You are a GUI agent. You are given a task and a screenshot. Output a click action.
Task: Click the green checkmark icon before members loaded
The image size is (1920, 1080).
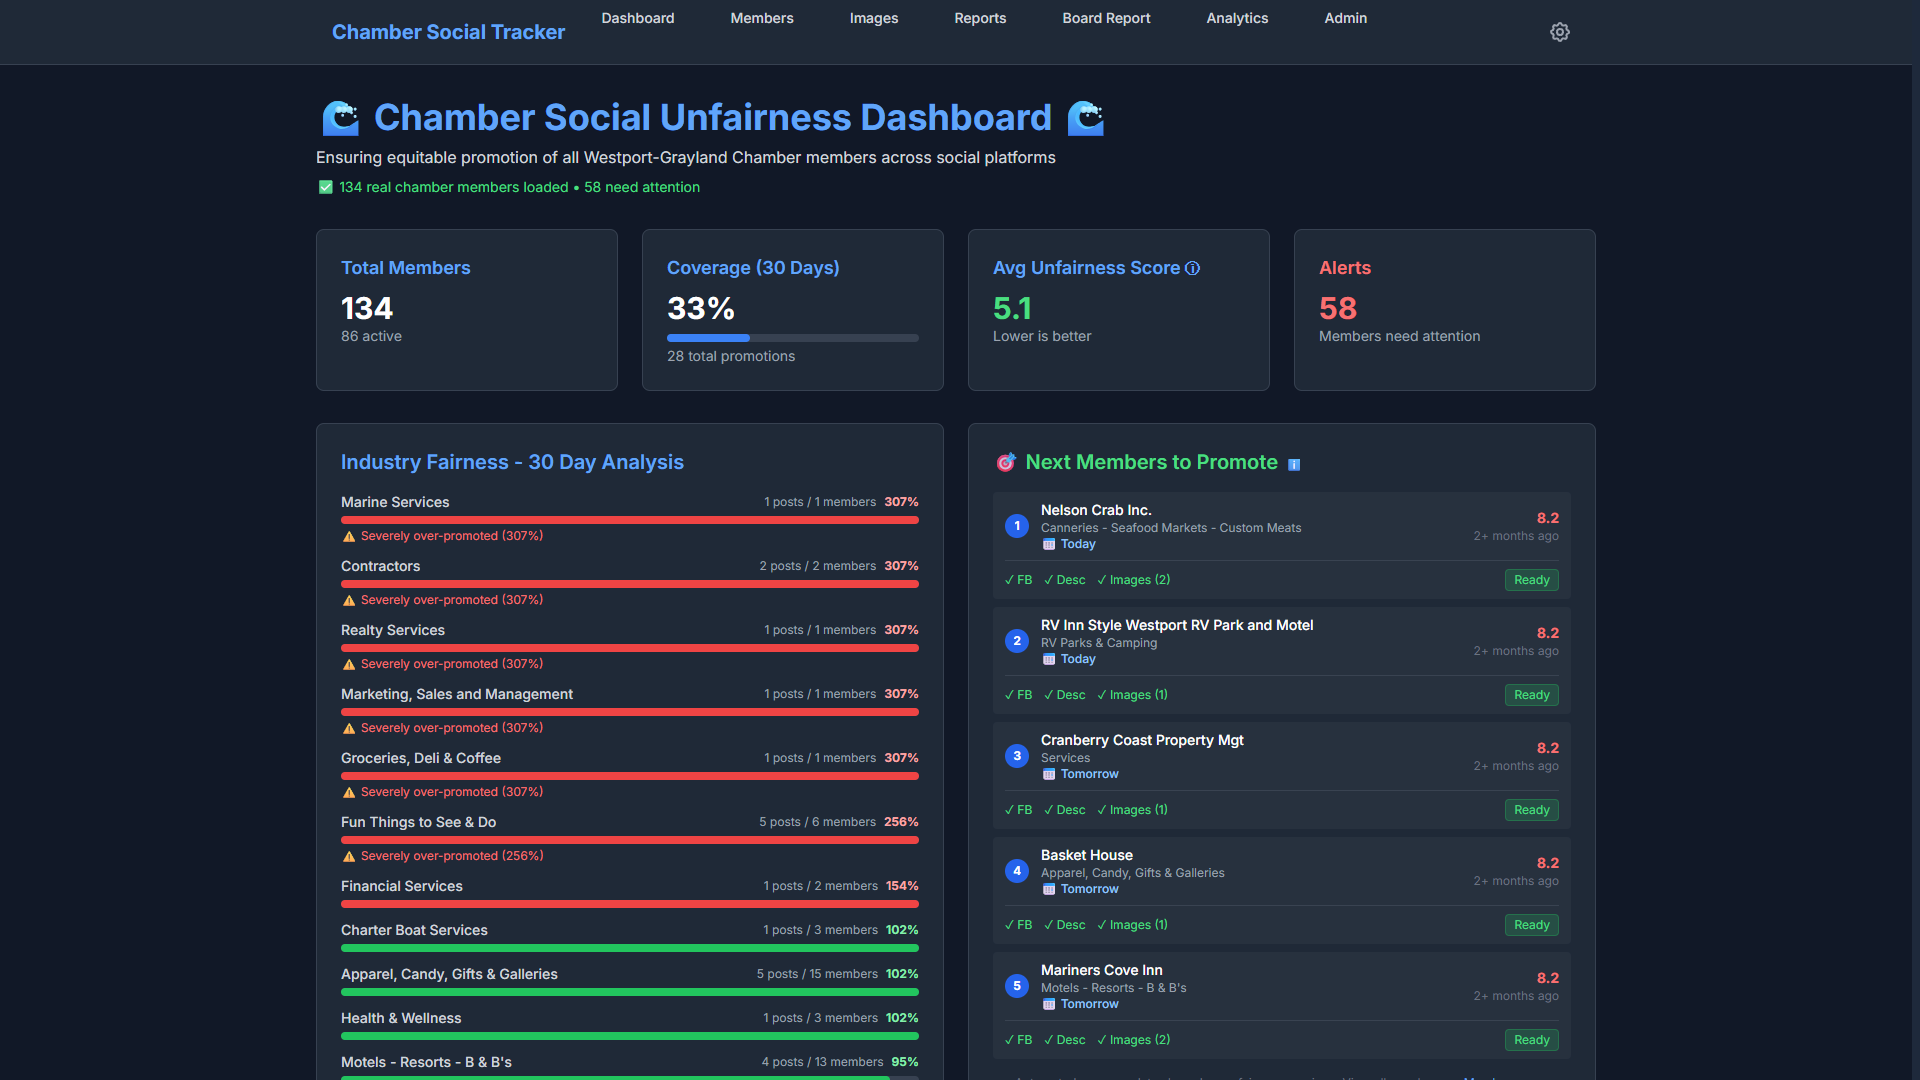click(325, 187)
